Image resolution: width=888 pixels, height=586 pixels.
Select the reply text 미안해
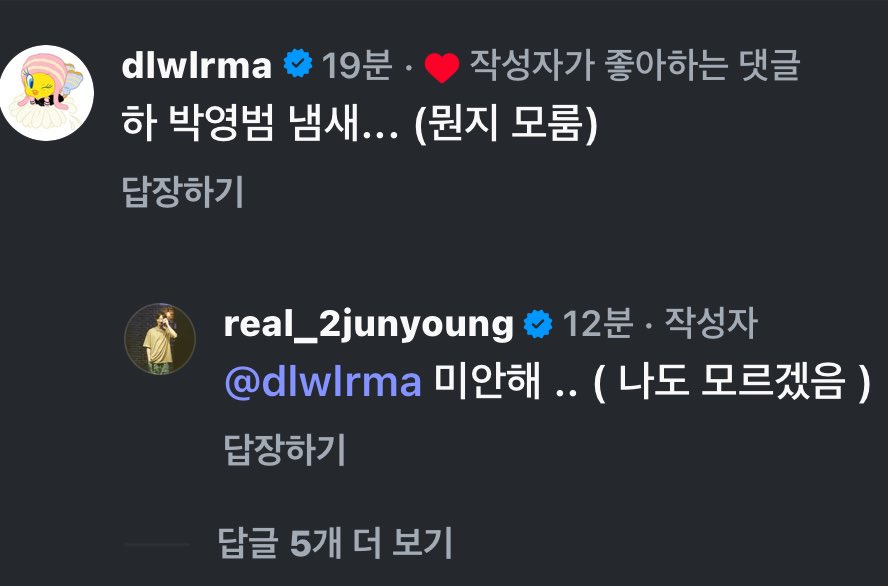(487, 380)
